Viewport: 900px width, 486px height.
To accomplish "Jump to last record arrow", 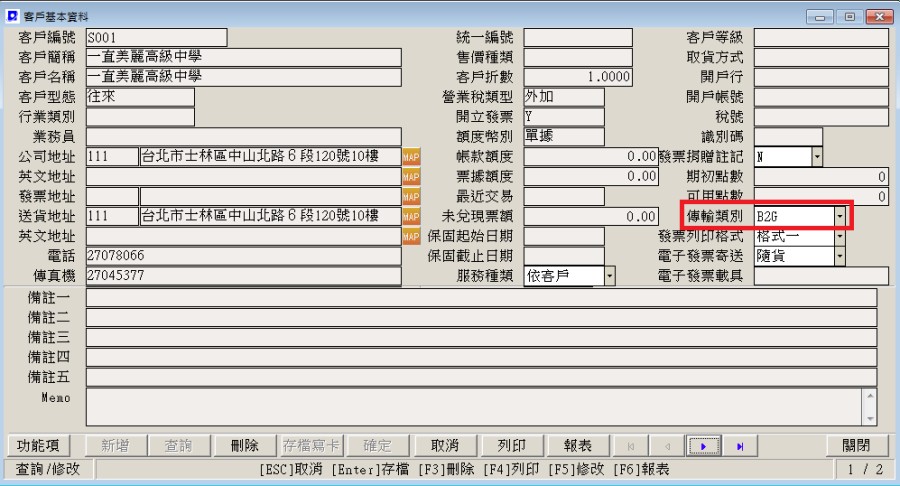I will point(740,446).
